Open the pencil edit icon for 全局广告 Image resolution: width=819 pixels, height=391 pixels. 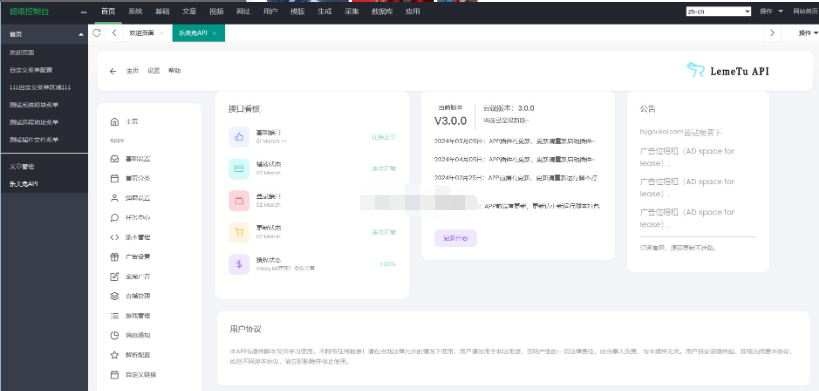click(x=115, y=277)
